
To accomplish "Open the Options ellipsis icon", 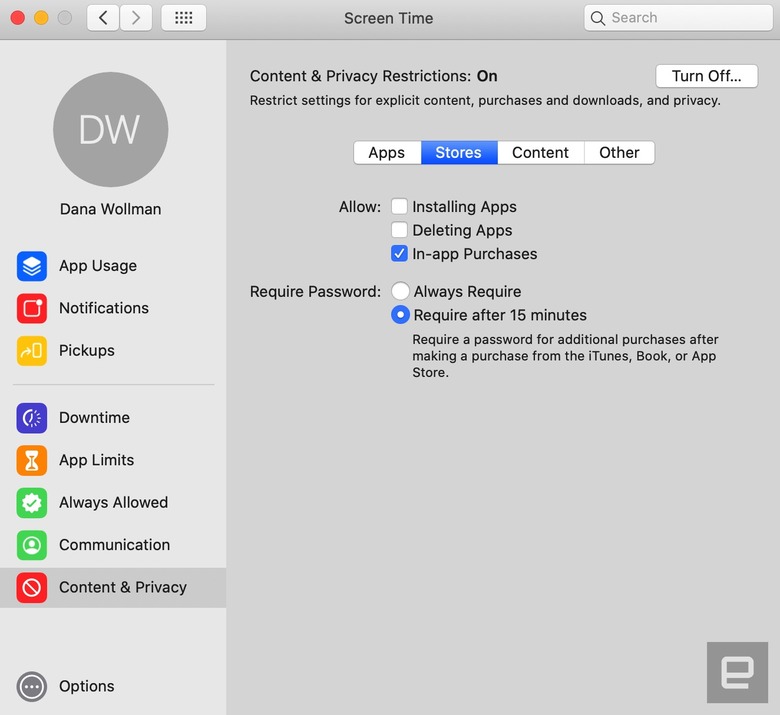I will pos(32,687).
